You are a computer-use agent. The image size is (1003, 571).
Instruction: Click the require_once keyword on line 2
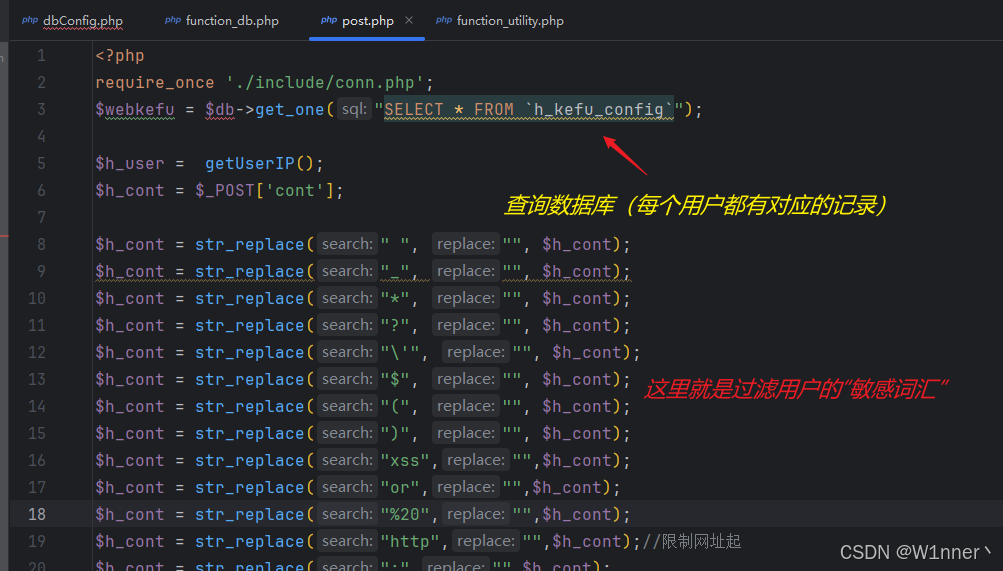coord(155,82)
